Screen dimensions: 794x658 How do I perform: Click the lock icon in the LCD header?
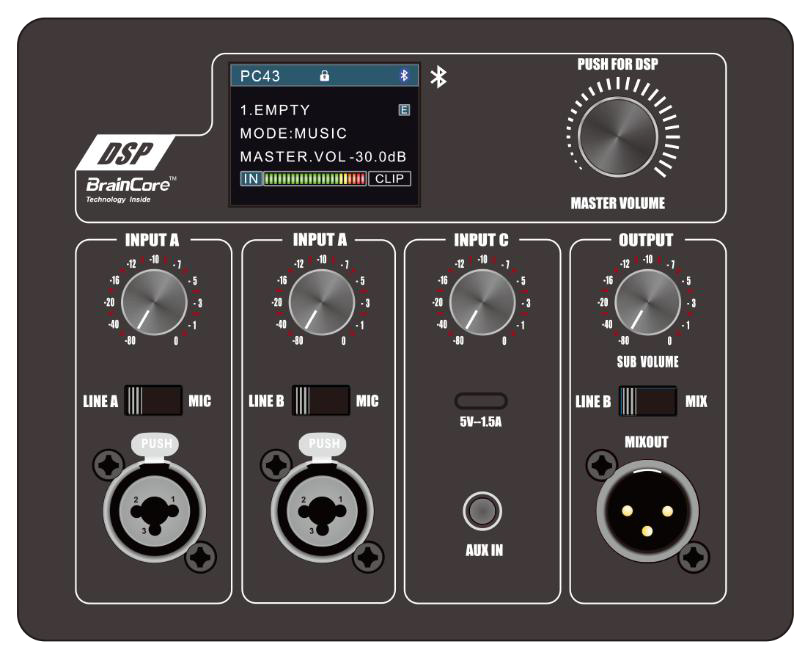click(324, 75)
